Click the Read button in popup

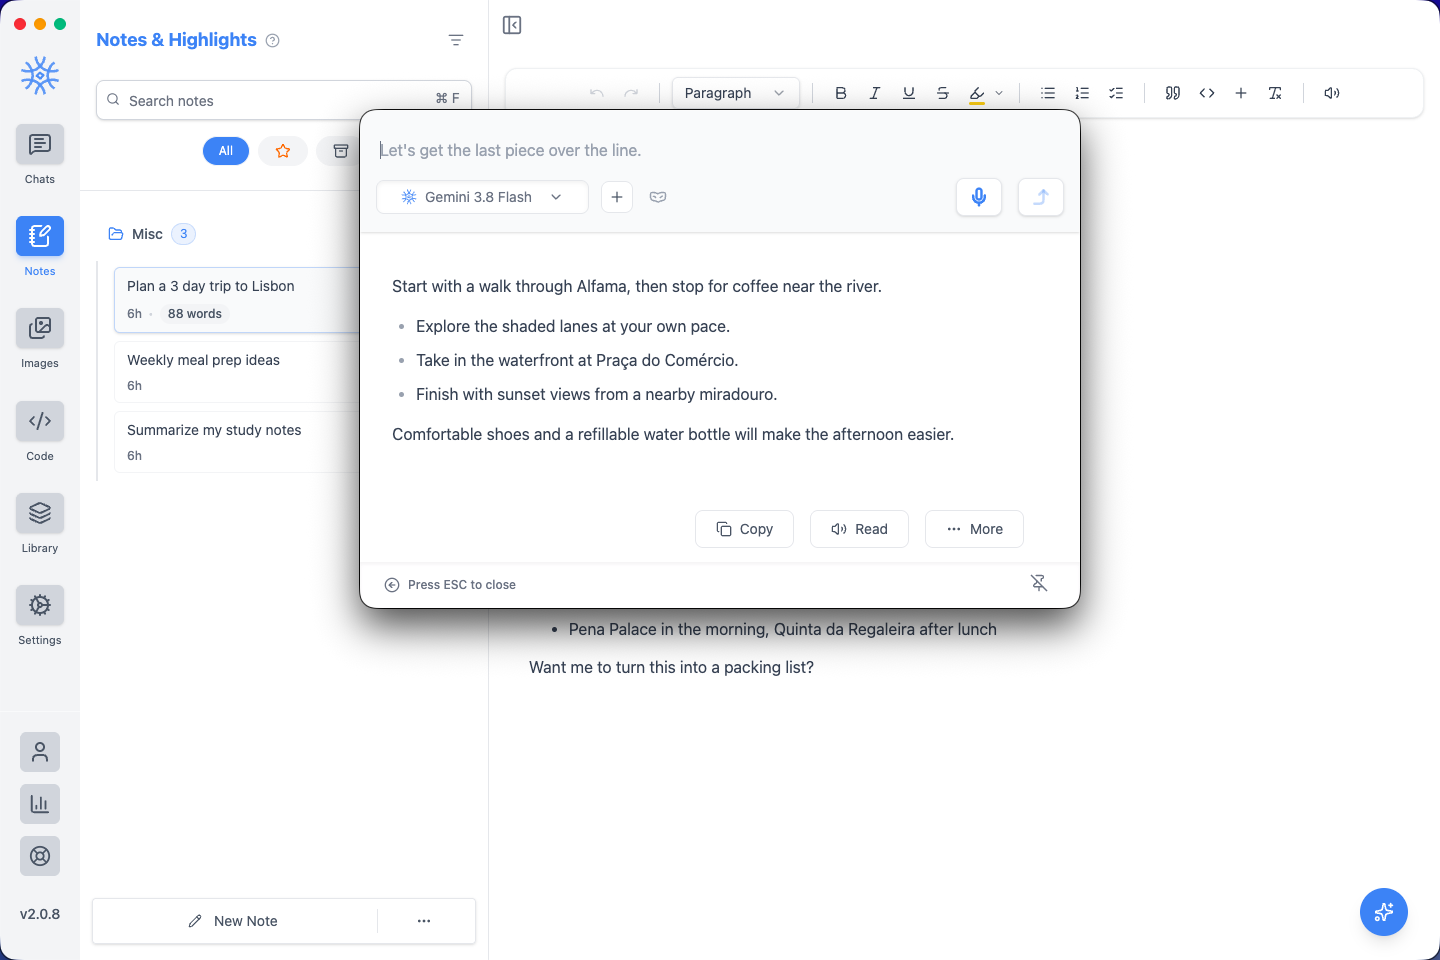pyautogui.click(x=859, y=529)
